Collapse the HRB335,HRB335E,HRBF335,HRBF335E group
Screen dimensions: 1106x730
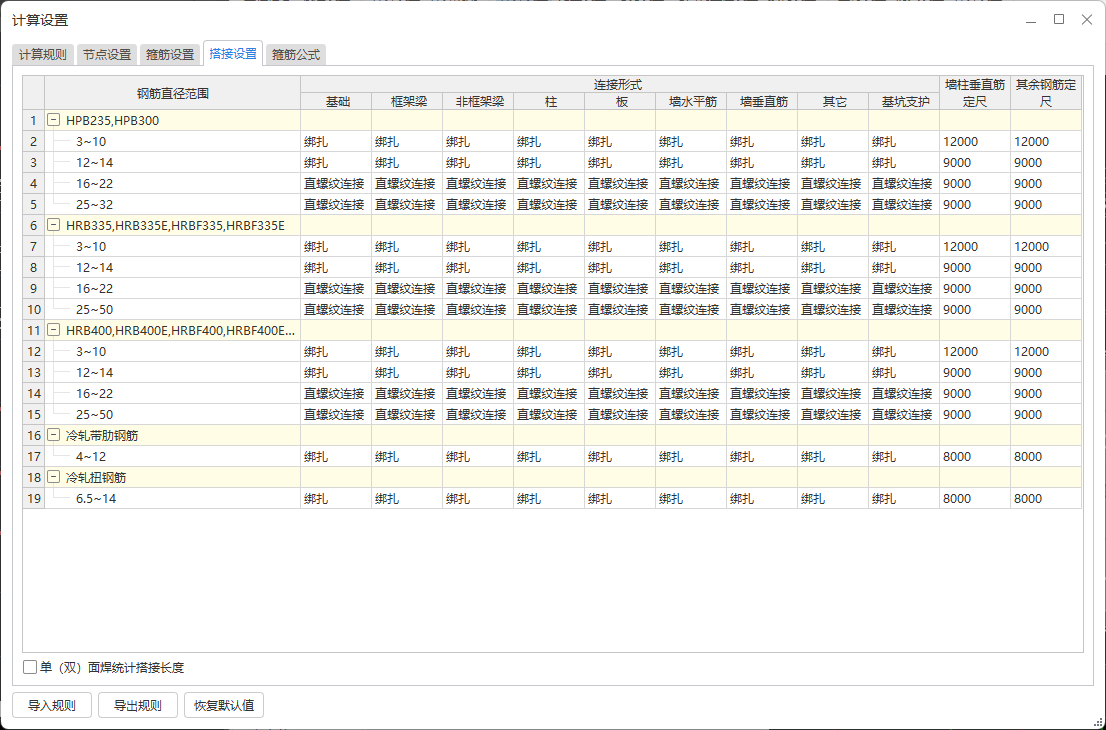(54, 225)
